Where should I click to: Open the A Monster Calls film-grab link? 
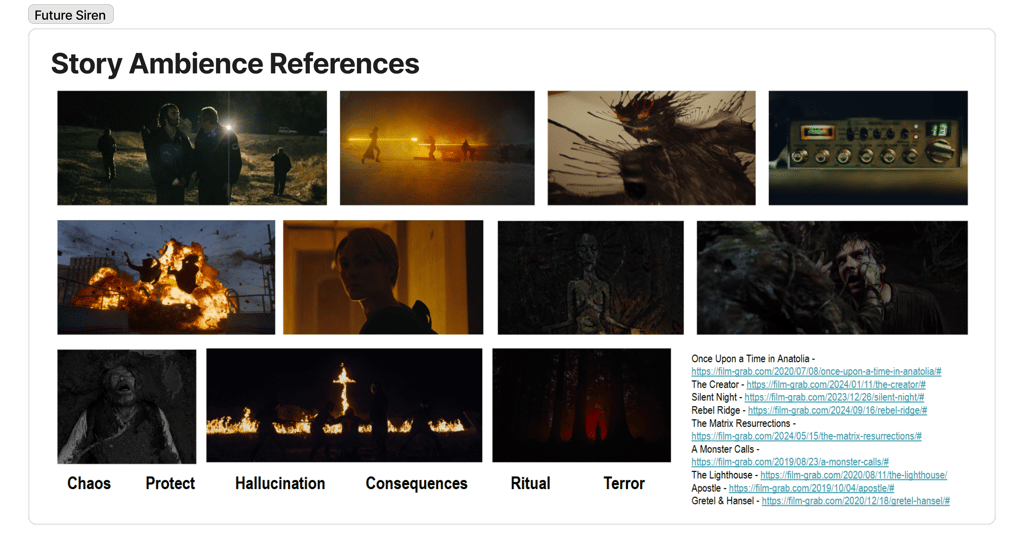pos(790,462)
